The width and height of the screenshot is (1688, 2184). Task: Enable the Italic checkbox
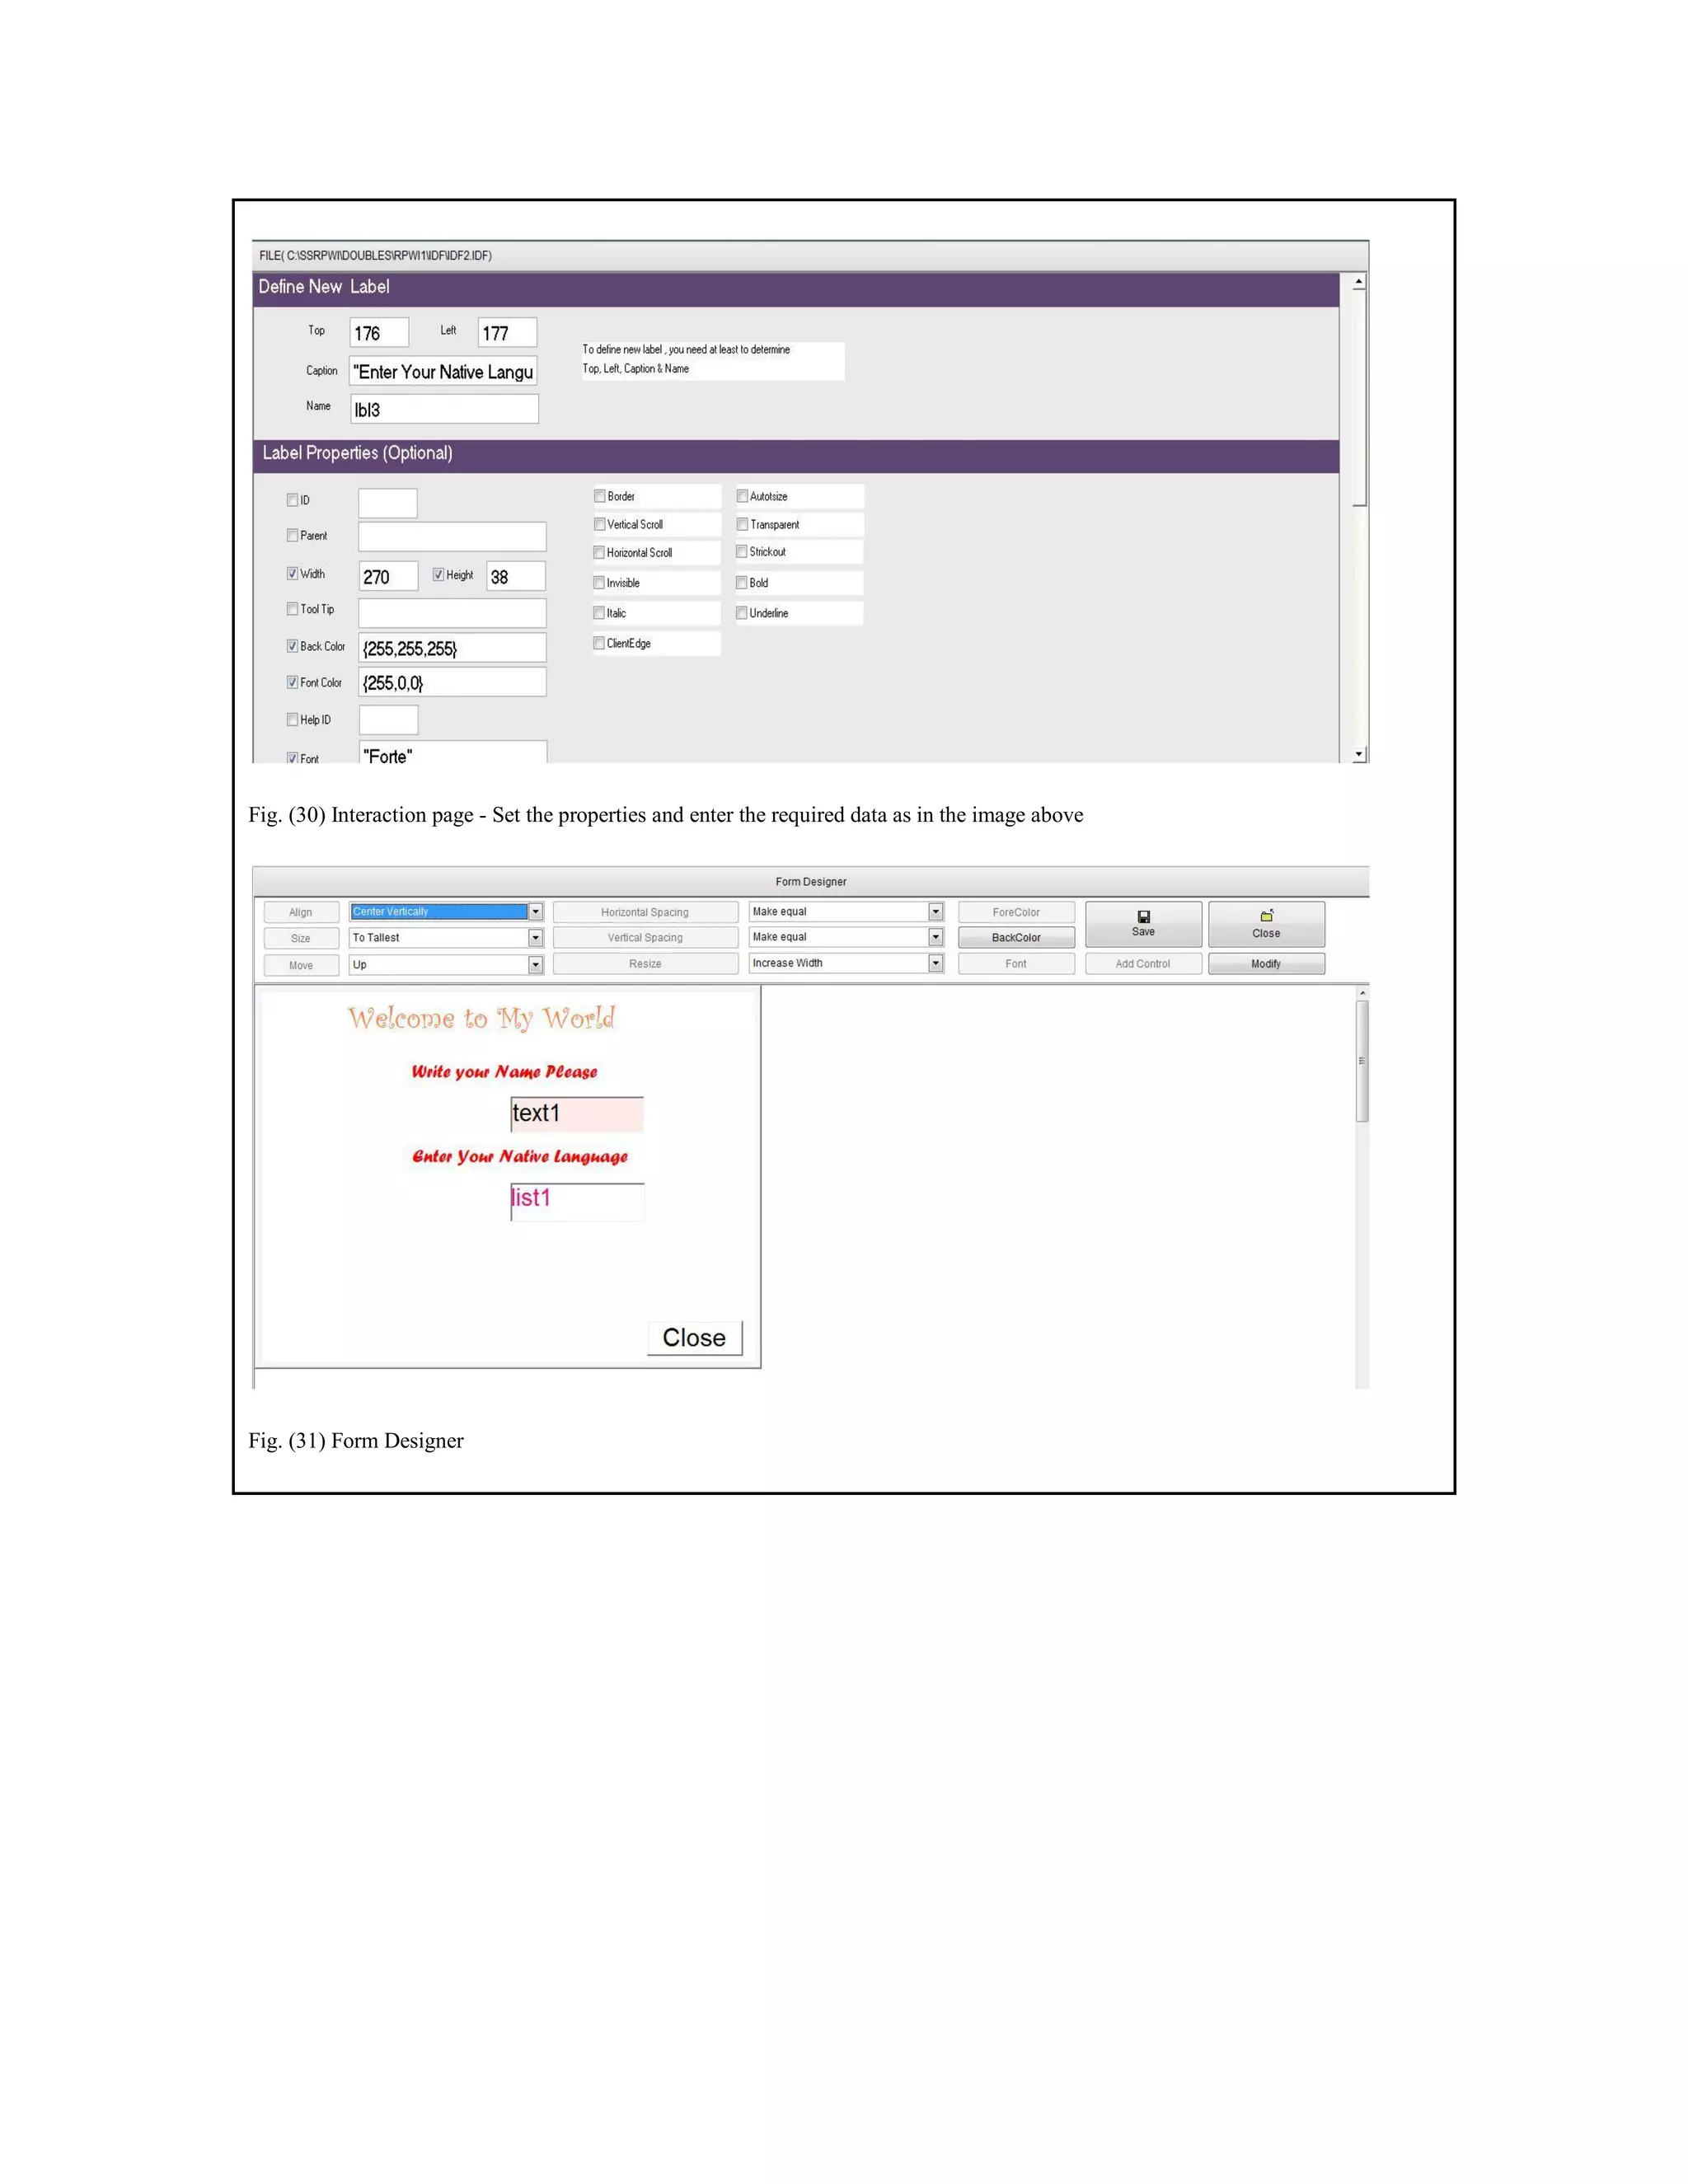click(599, 613)
